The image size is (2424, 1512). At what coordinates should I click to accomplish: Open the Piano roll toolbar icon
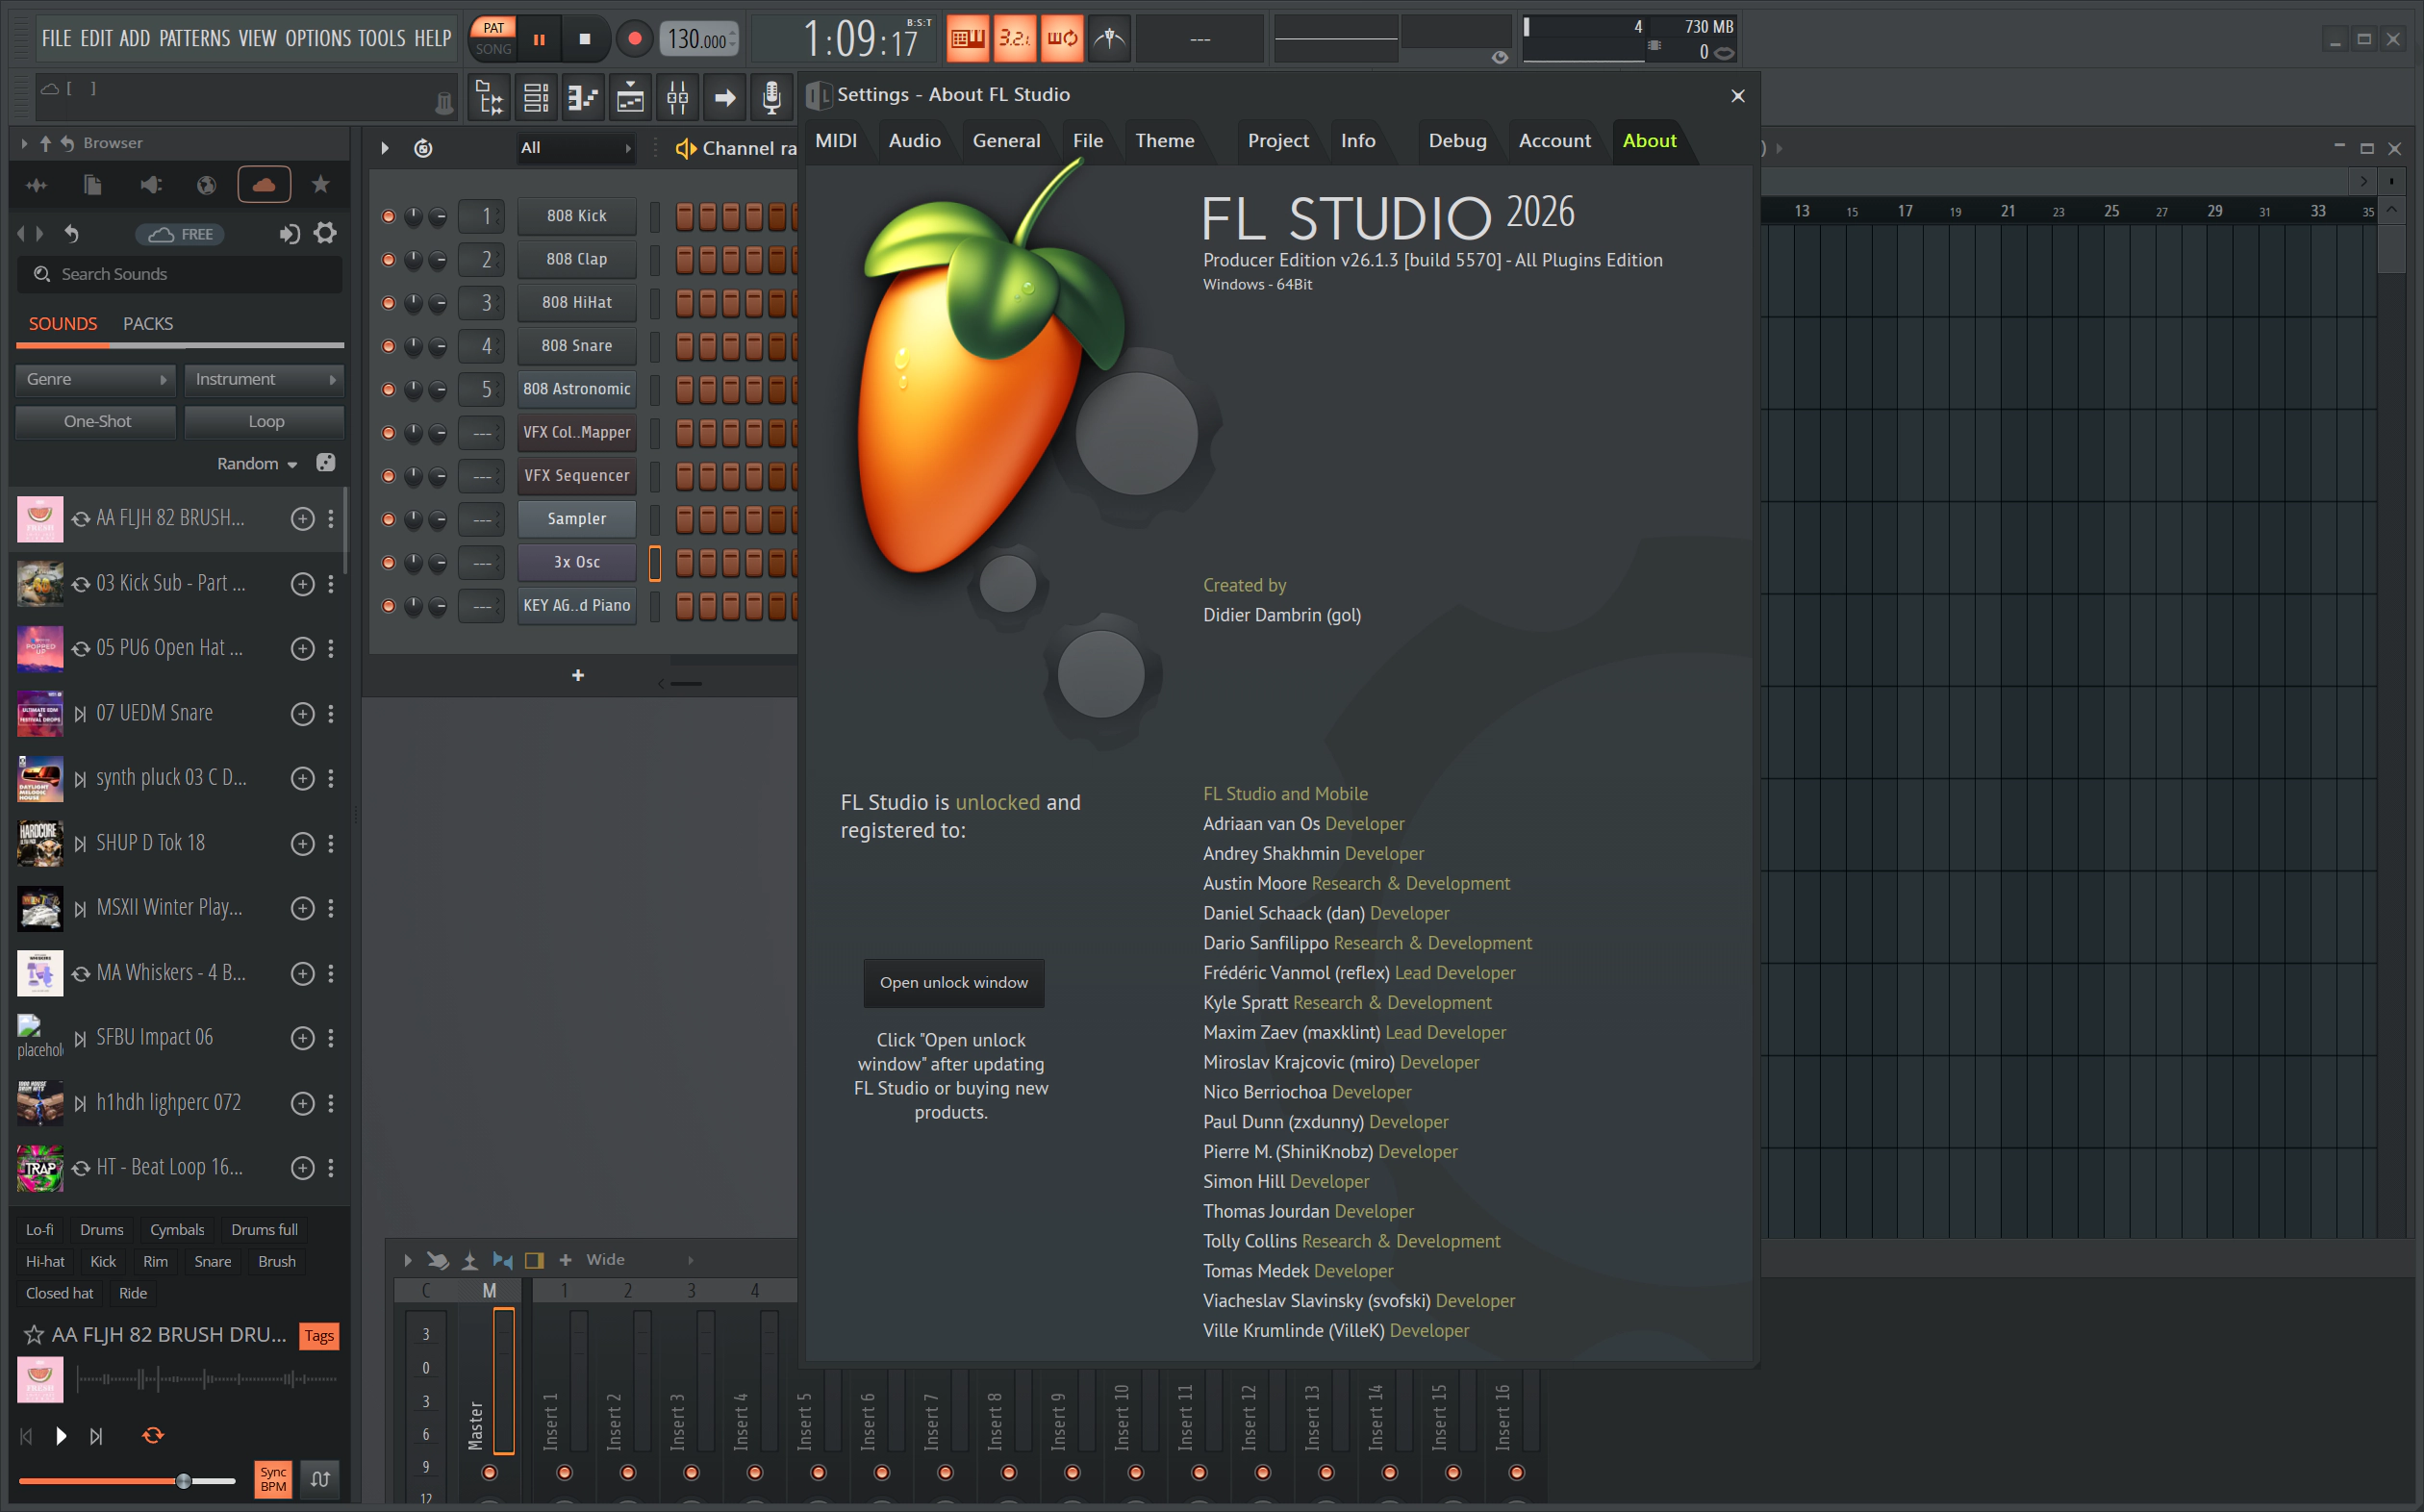pyautogui.click(x=583, y=97)
